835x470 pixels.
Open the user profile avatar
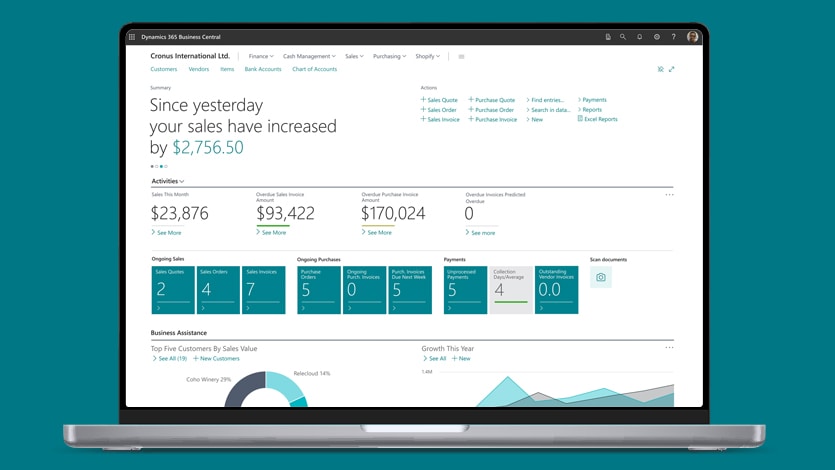tap(693, 37)
